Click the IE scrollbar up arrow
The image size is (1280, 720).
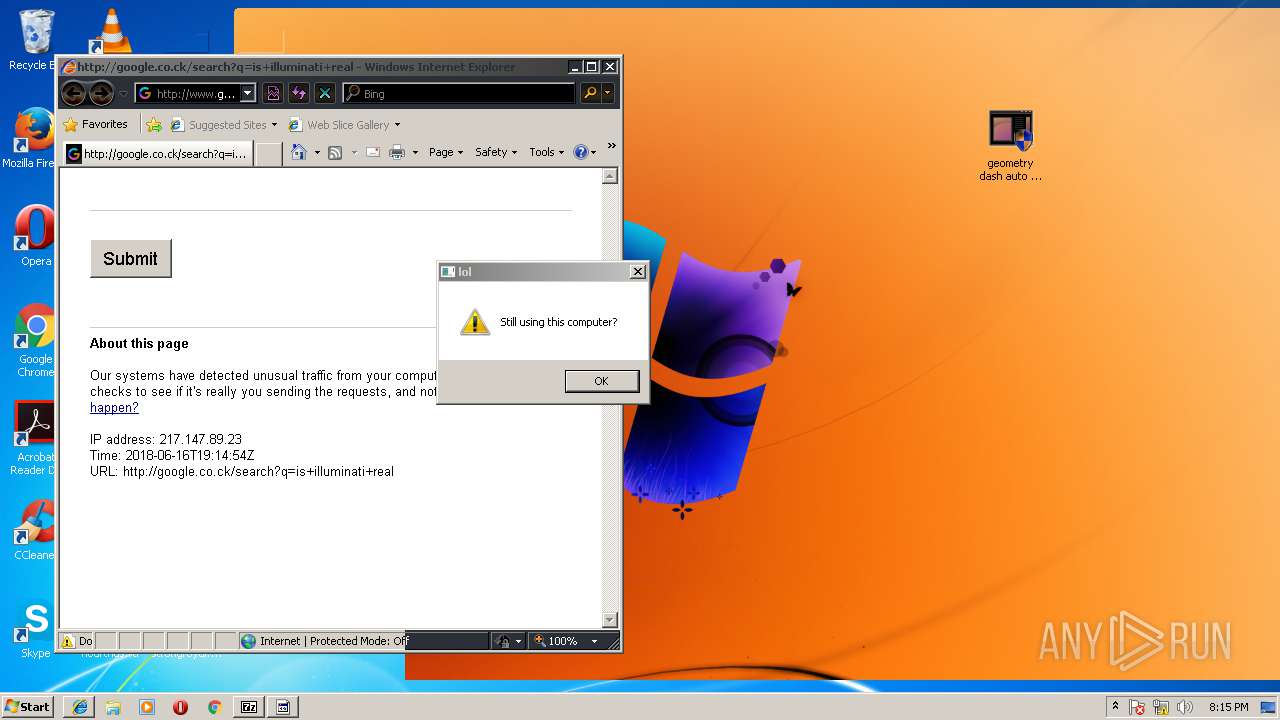(x=610, y=176)
